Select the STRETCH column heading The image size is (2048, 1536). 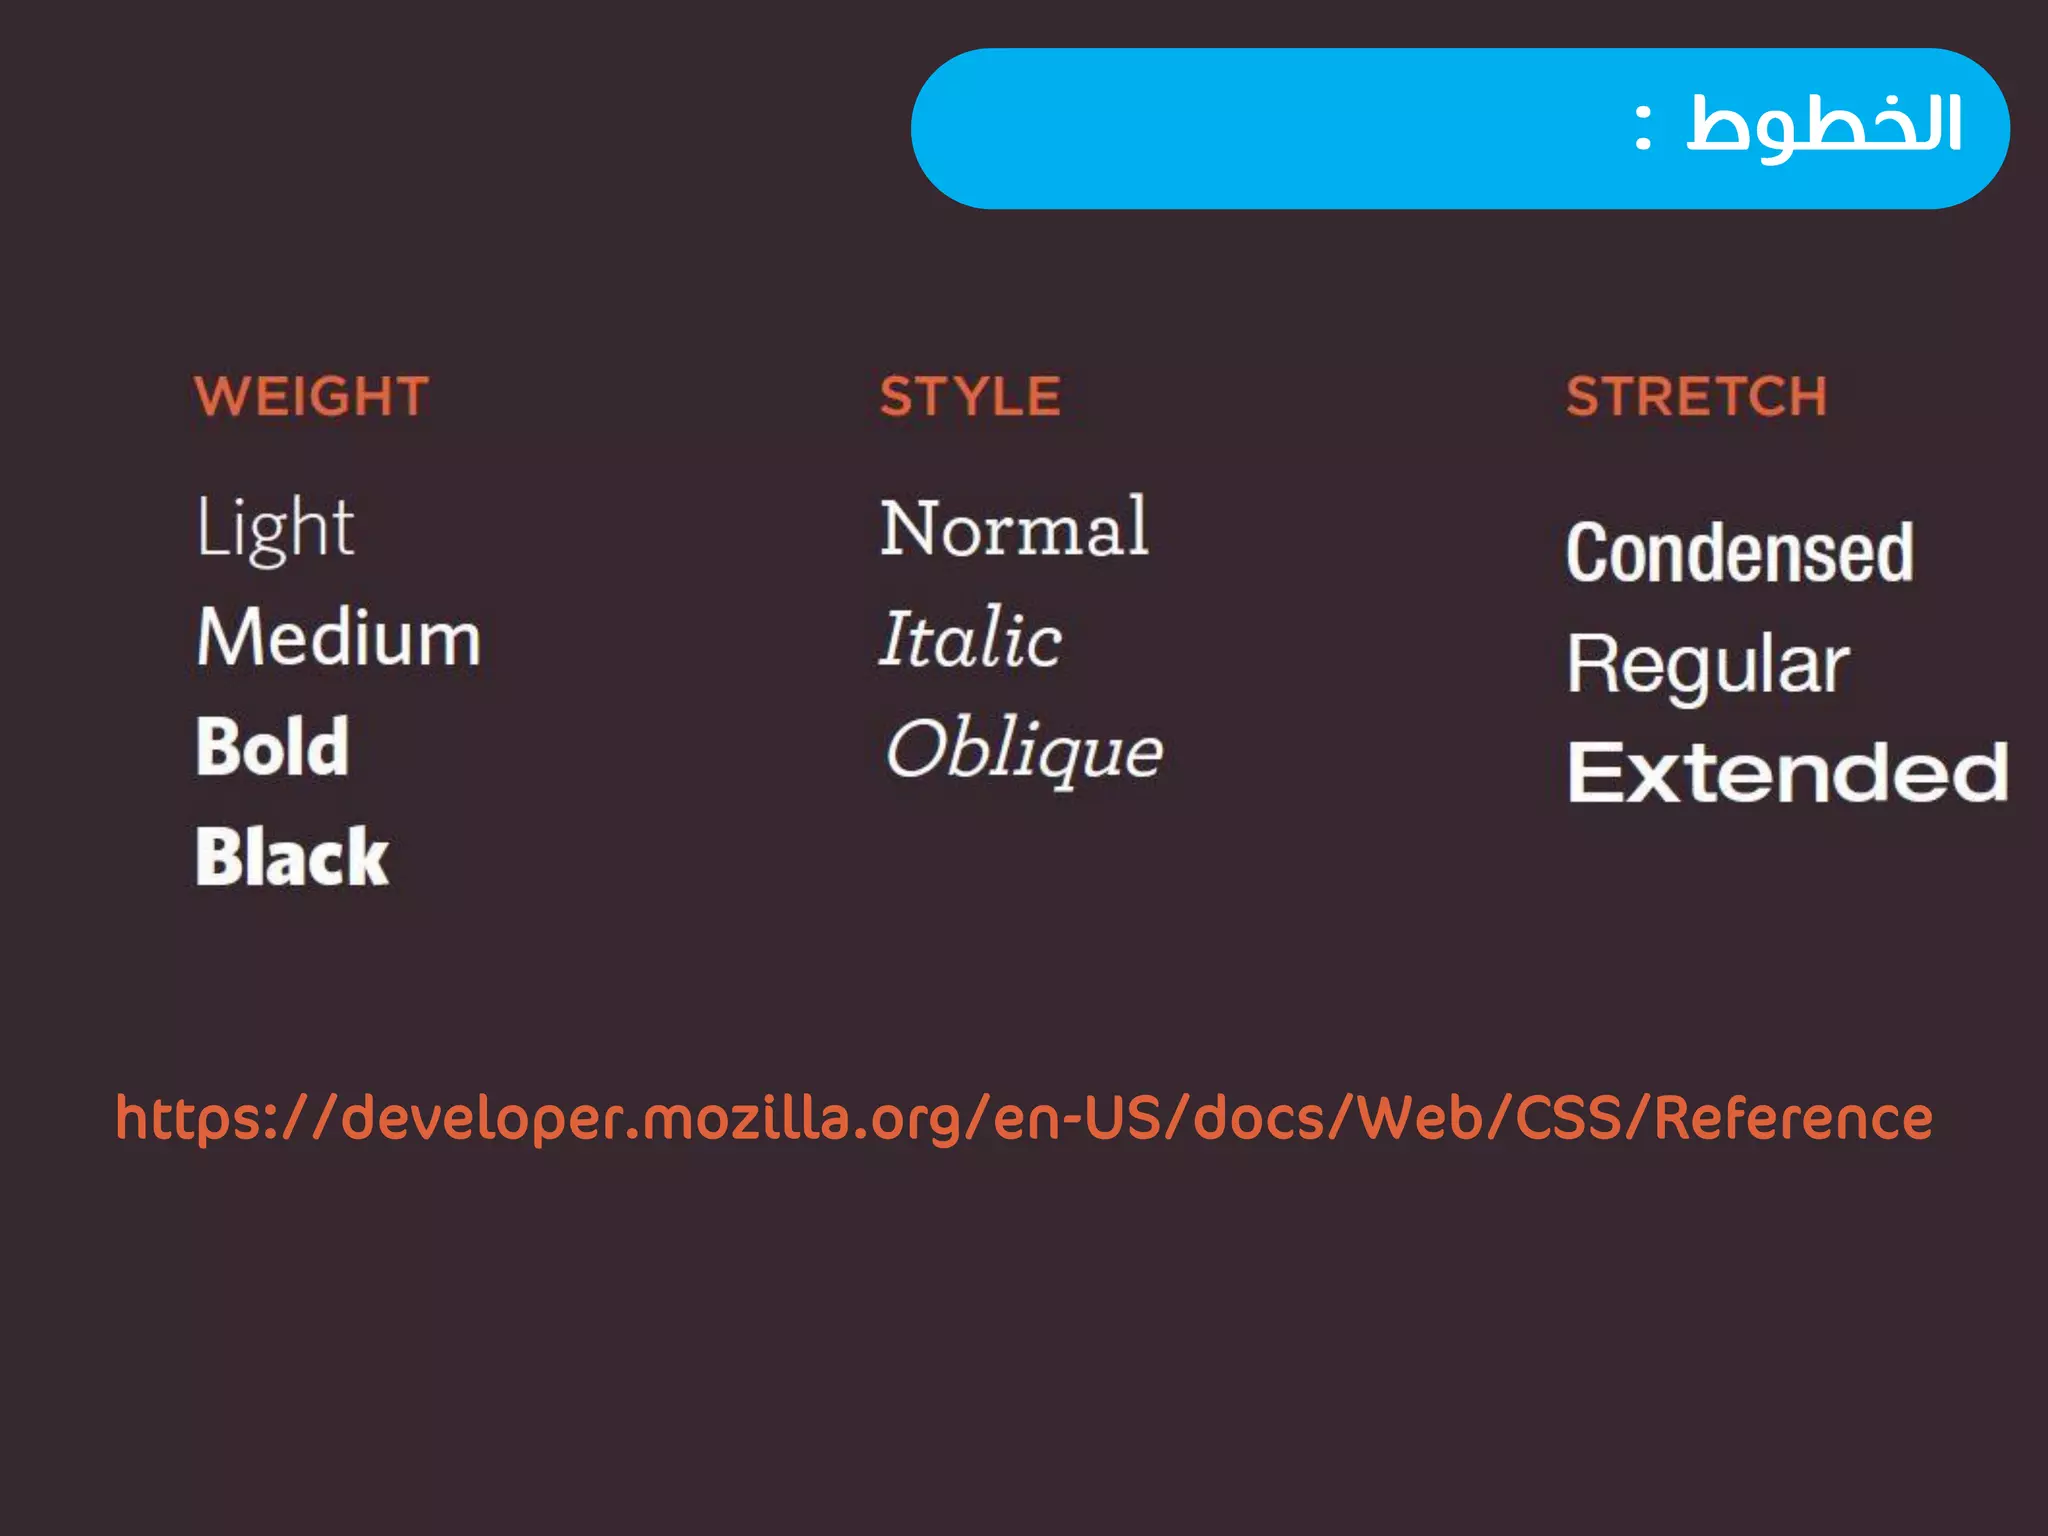pyautogui.click(x=1697, y=396)
